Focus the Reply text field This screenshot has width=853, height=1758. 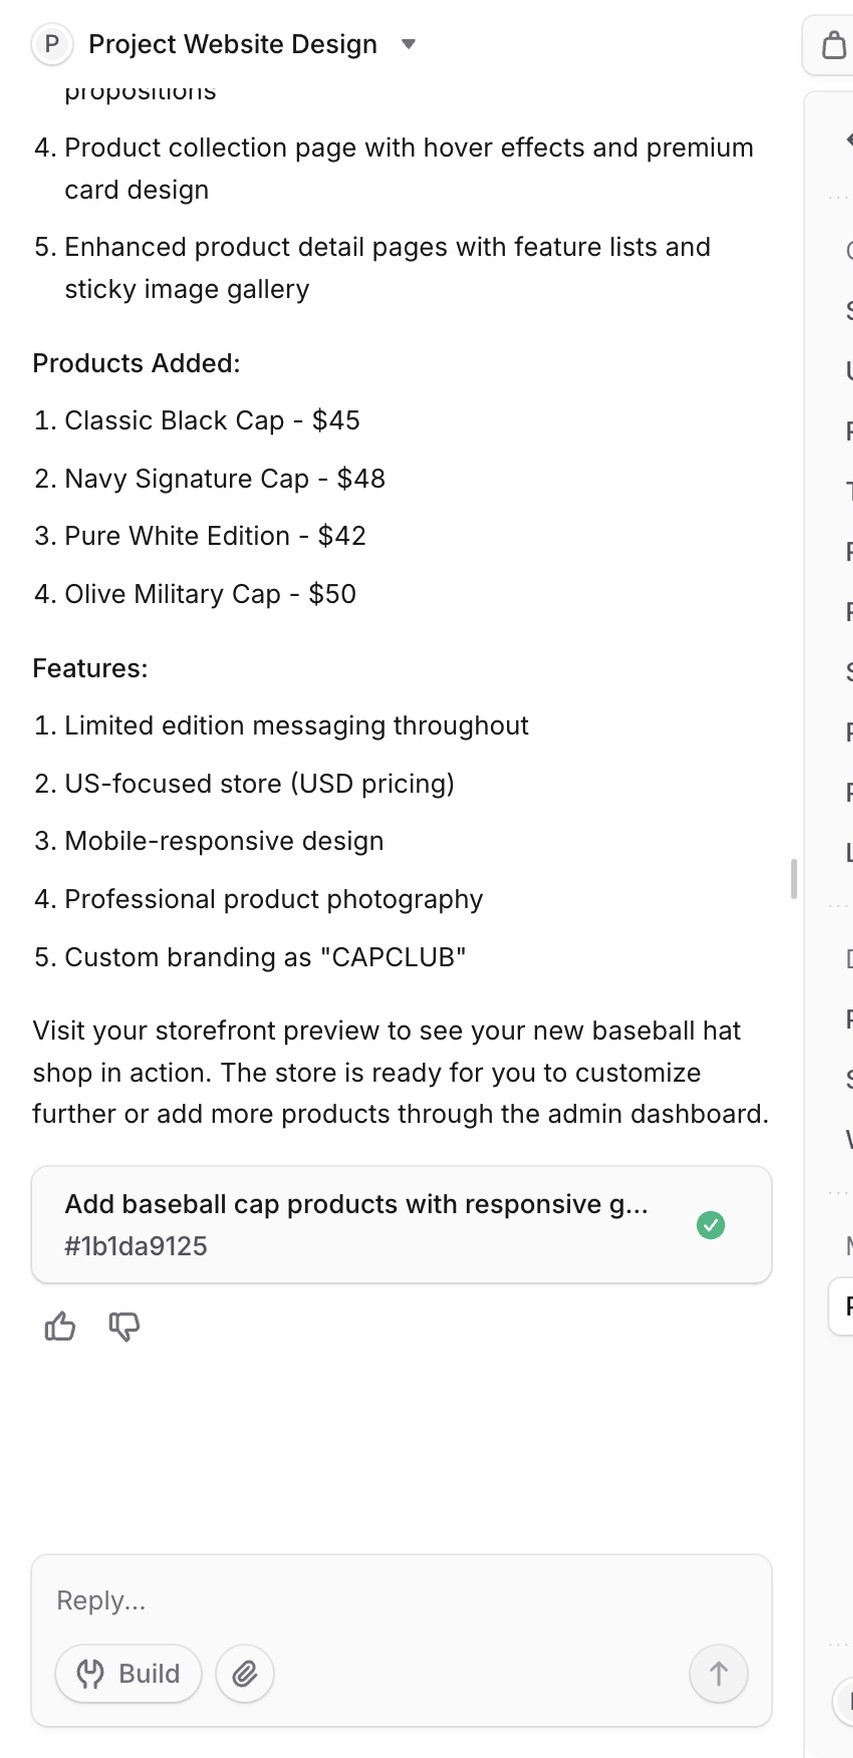tap(401, 1600)
